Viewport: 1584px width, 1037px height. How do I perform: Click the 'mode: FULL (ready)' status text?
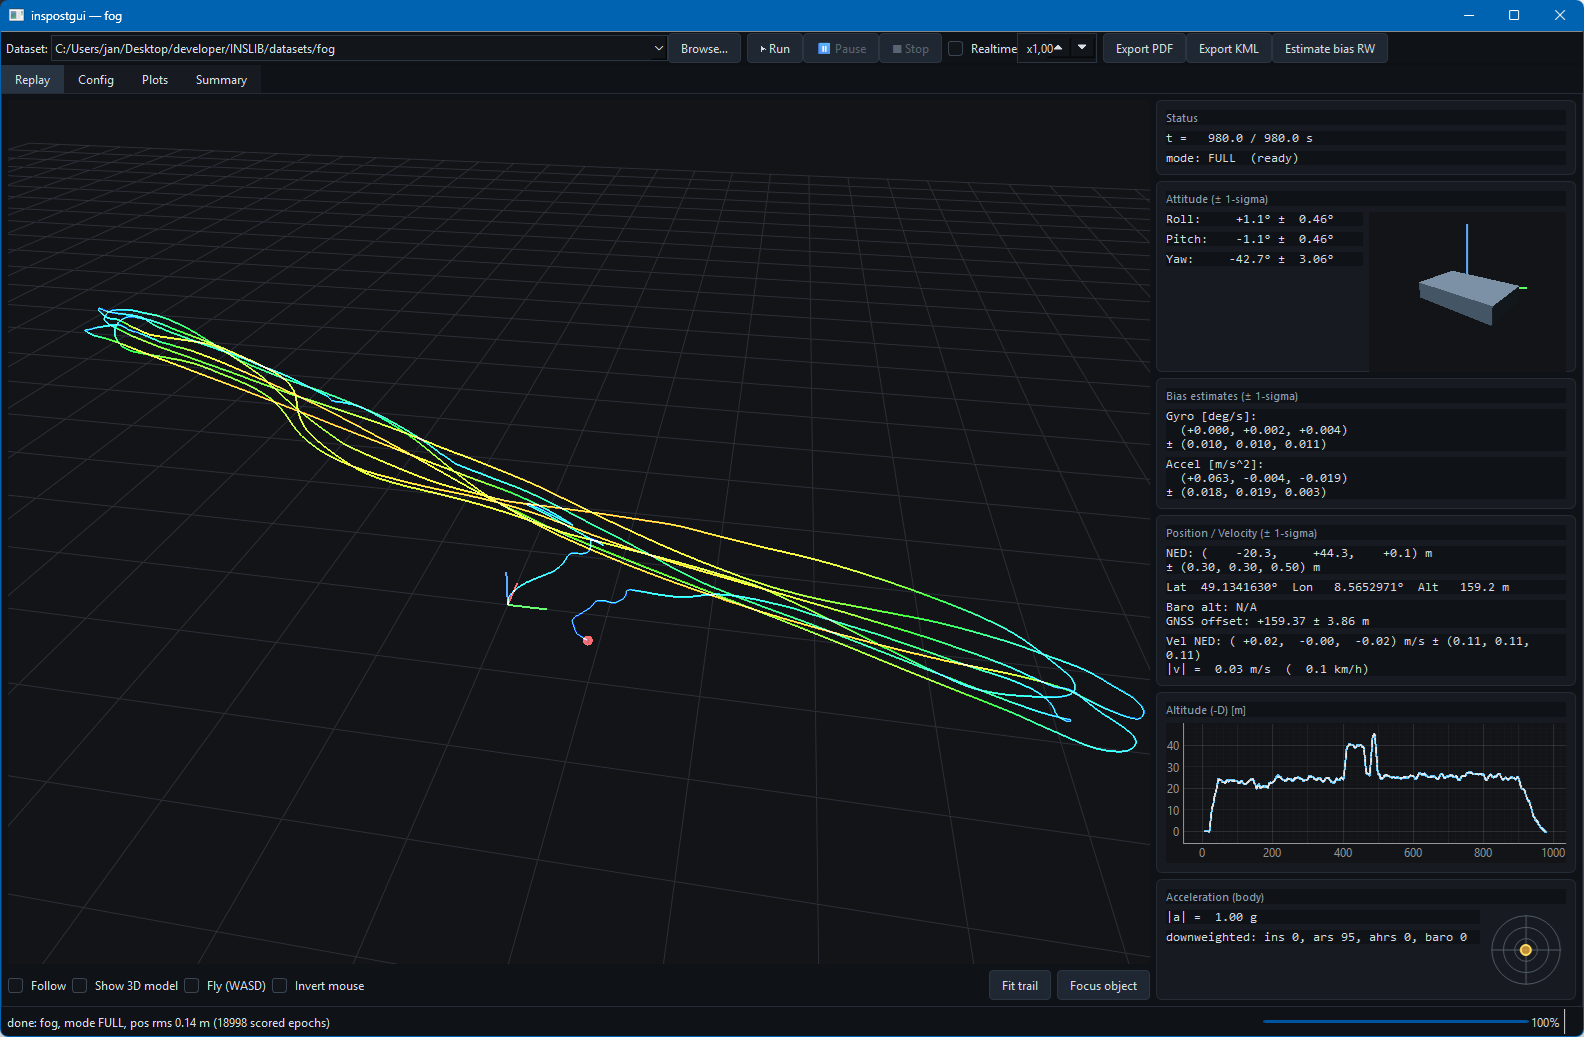1232,158
